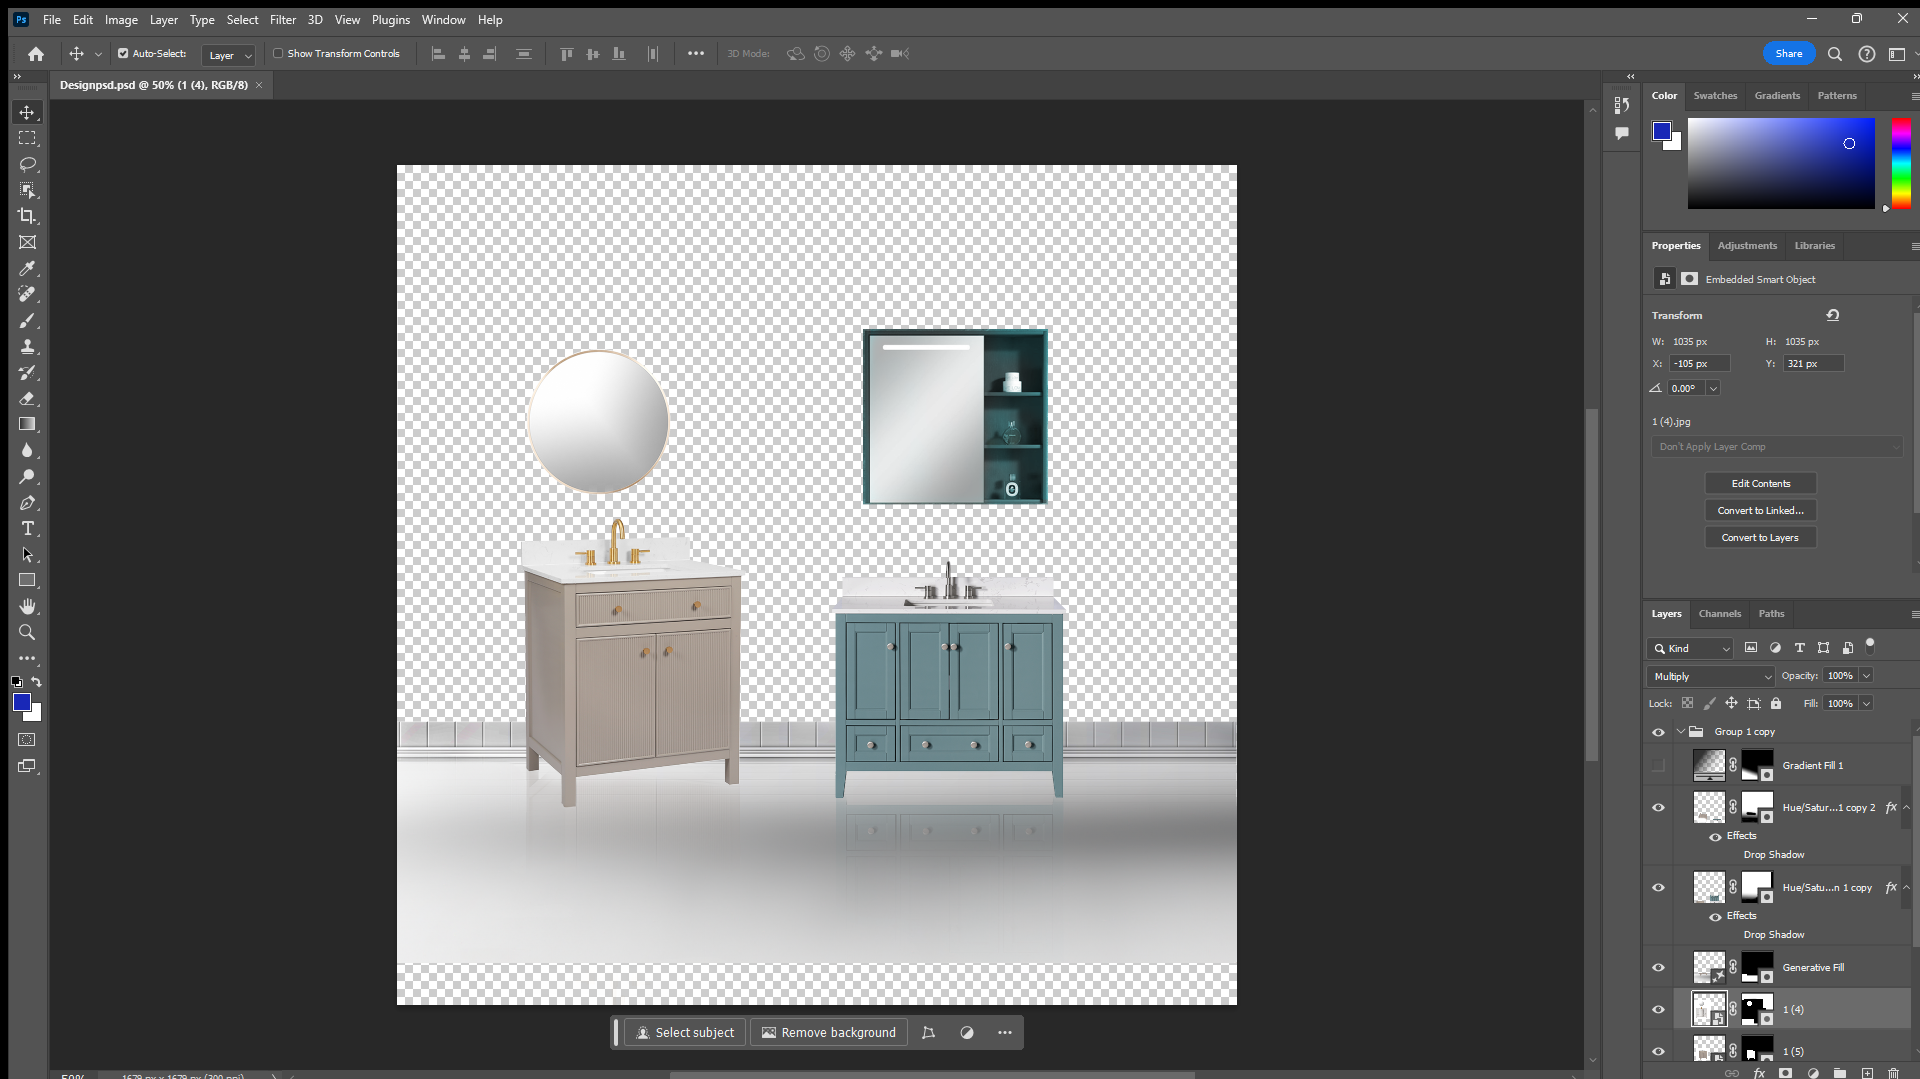Switch to the Channels tab

1720,614
